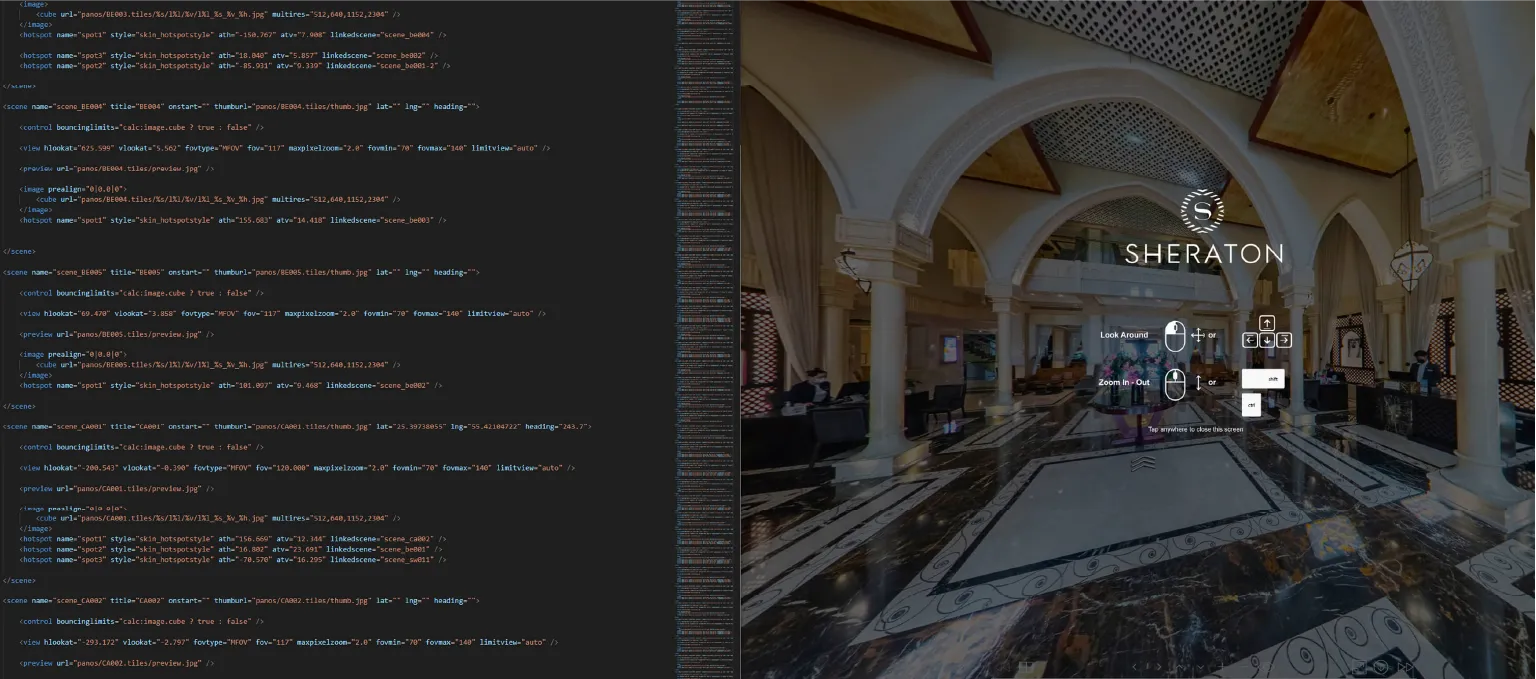Click the Zoom In - Out mouse icon
The height and width of the screenshot is (679, 1536).
click(x=1175, y=384)
